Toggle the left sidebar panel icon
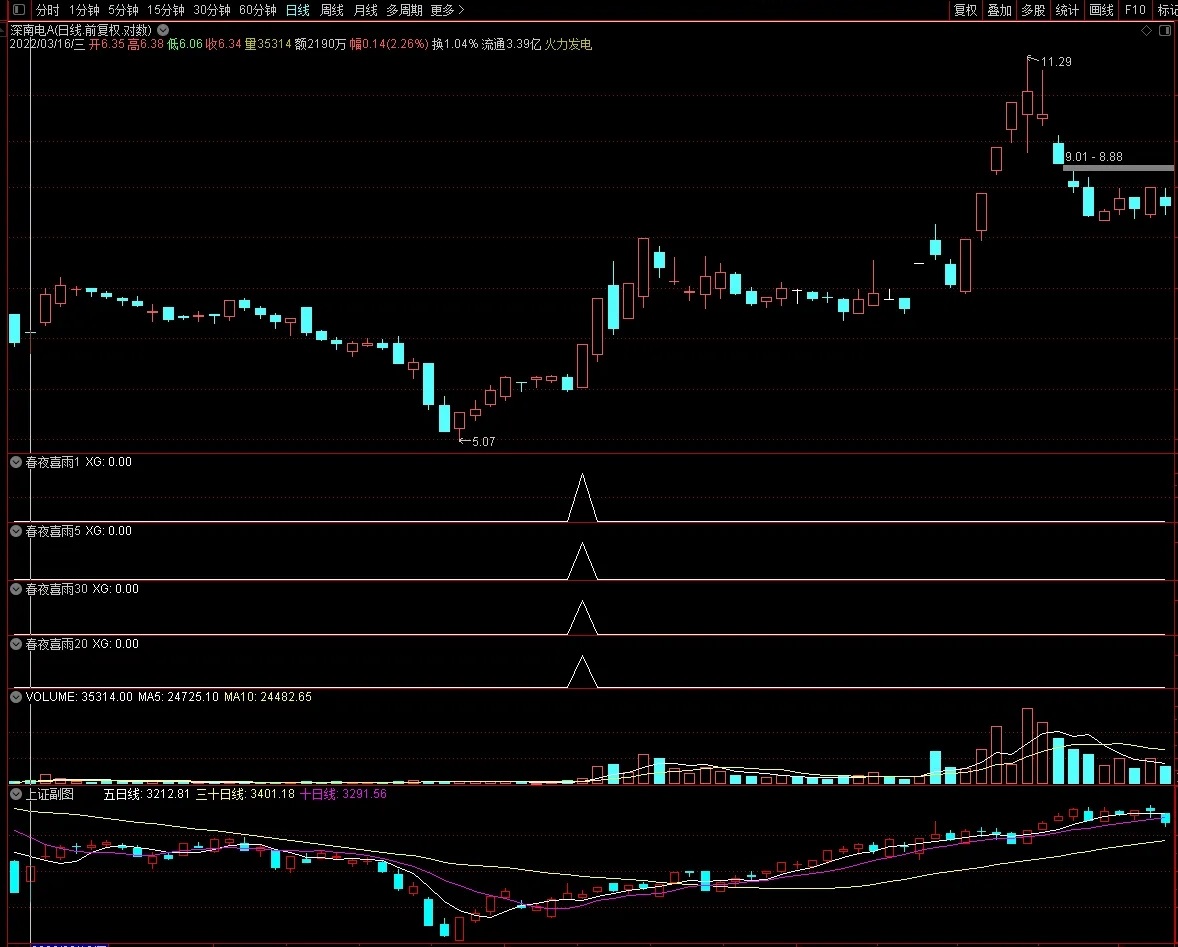This screenshot has height=947, width=1178. pos(20,10)
